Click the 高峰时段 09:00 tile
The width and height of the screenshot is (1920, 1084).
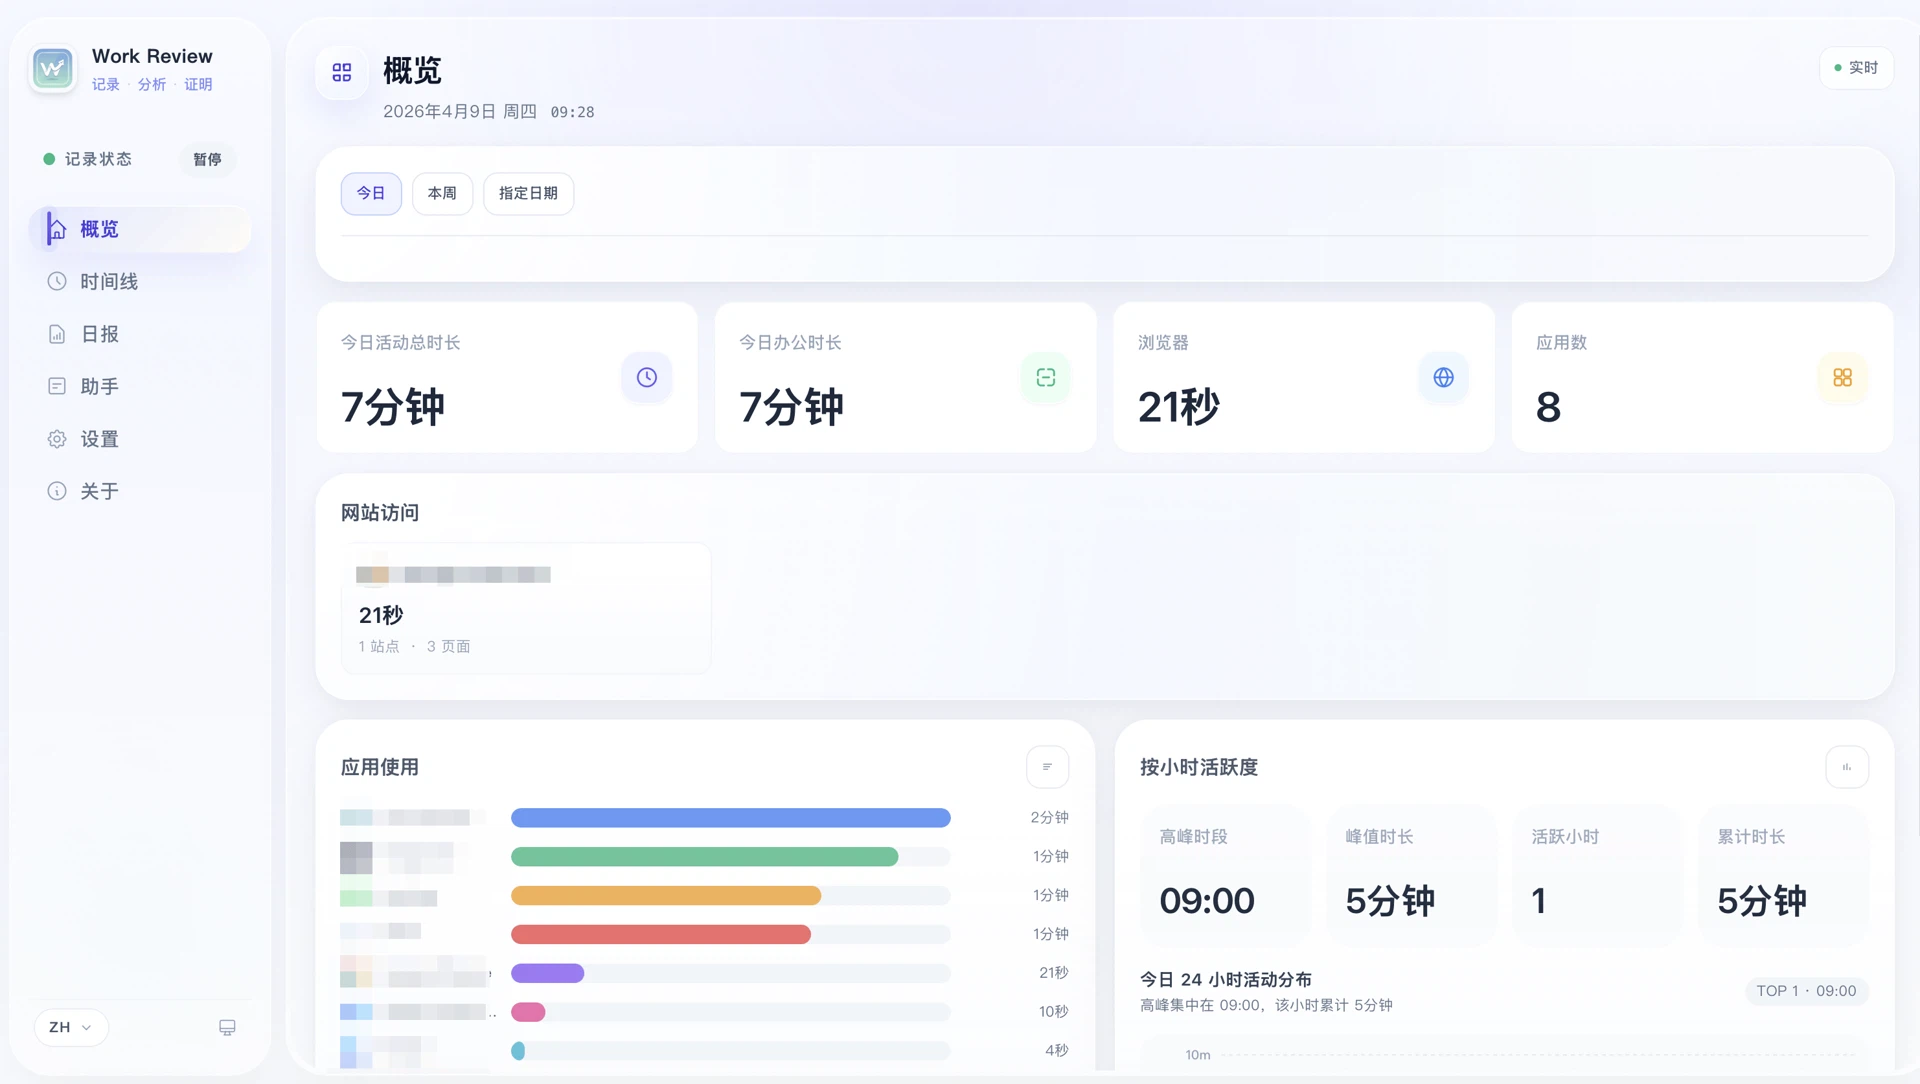click(1225, 876)
